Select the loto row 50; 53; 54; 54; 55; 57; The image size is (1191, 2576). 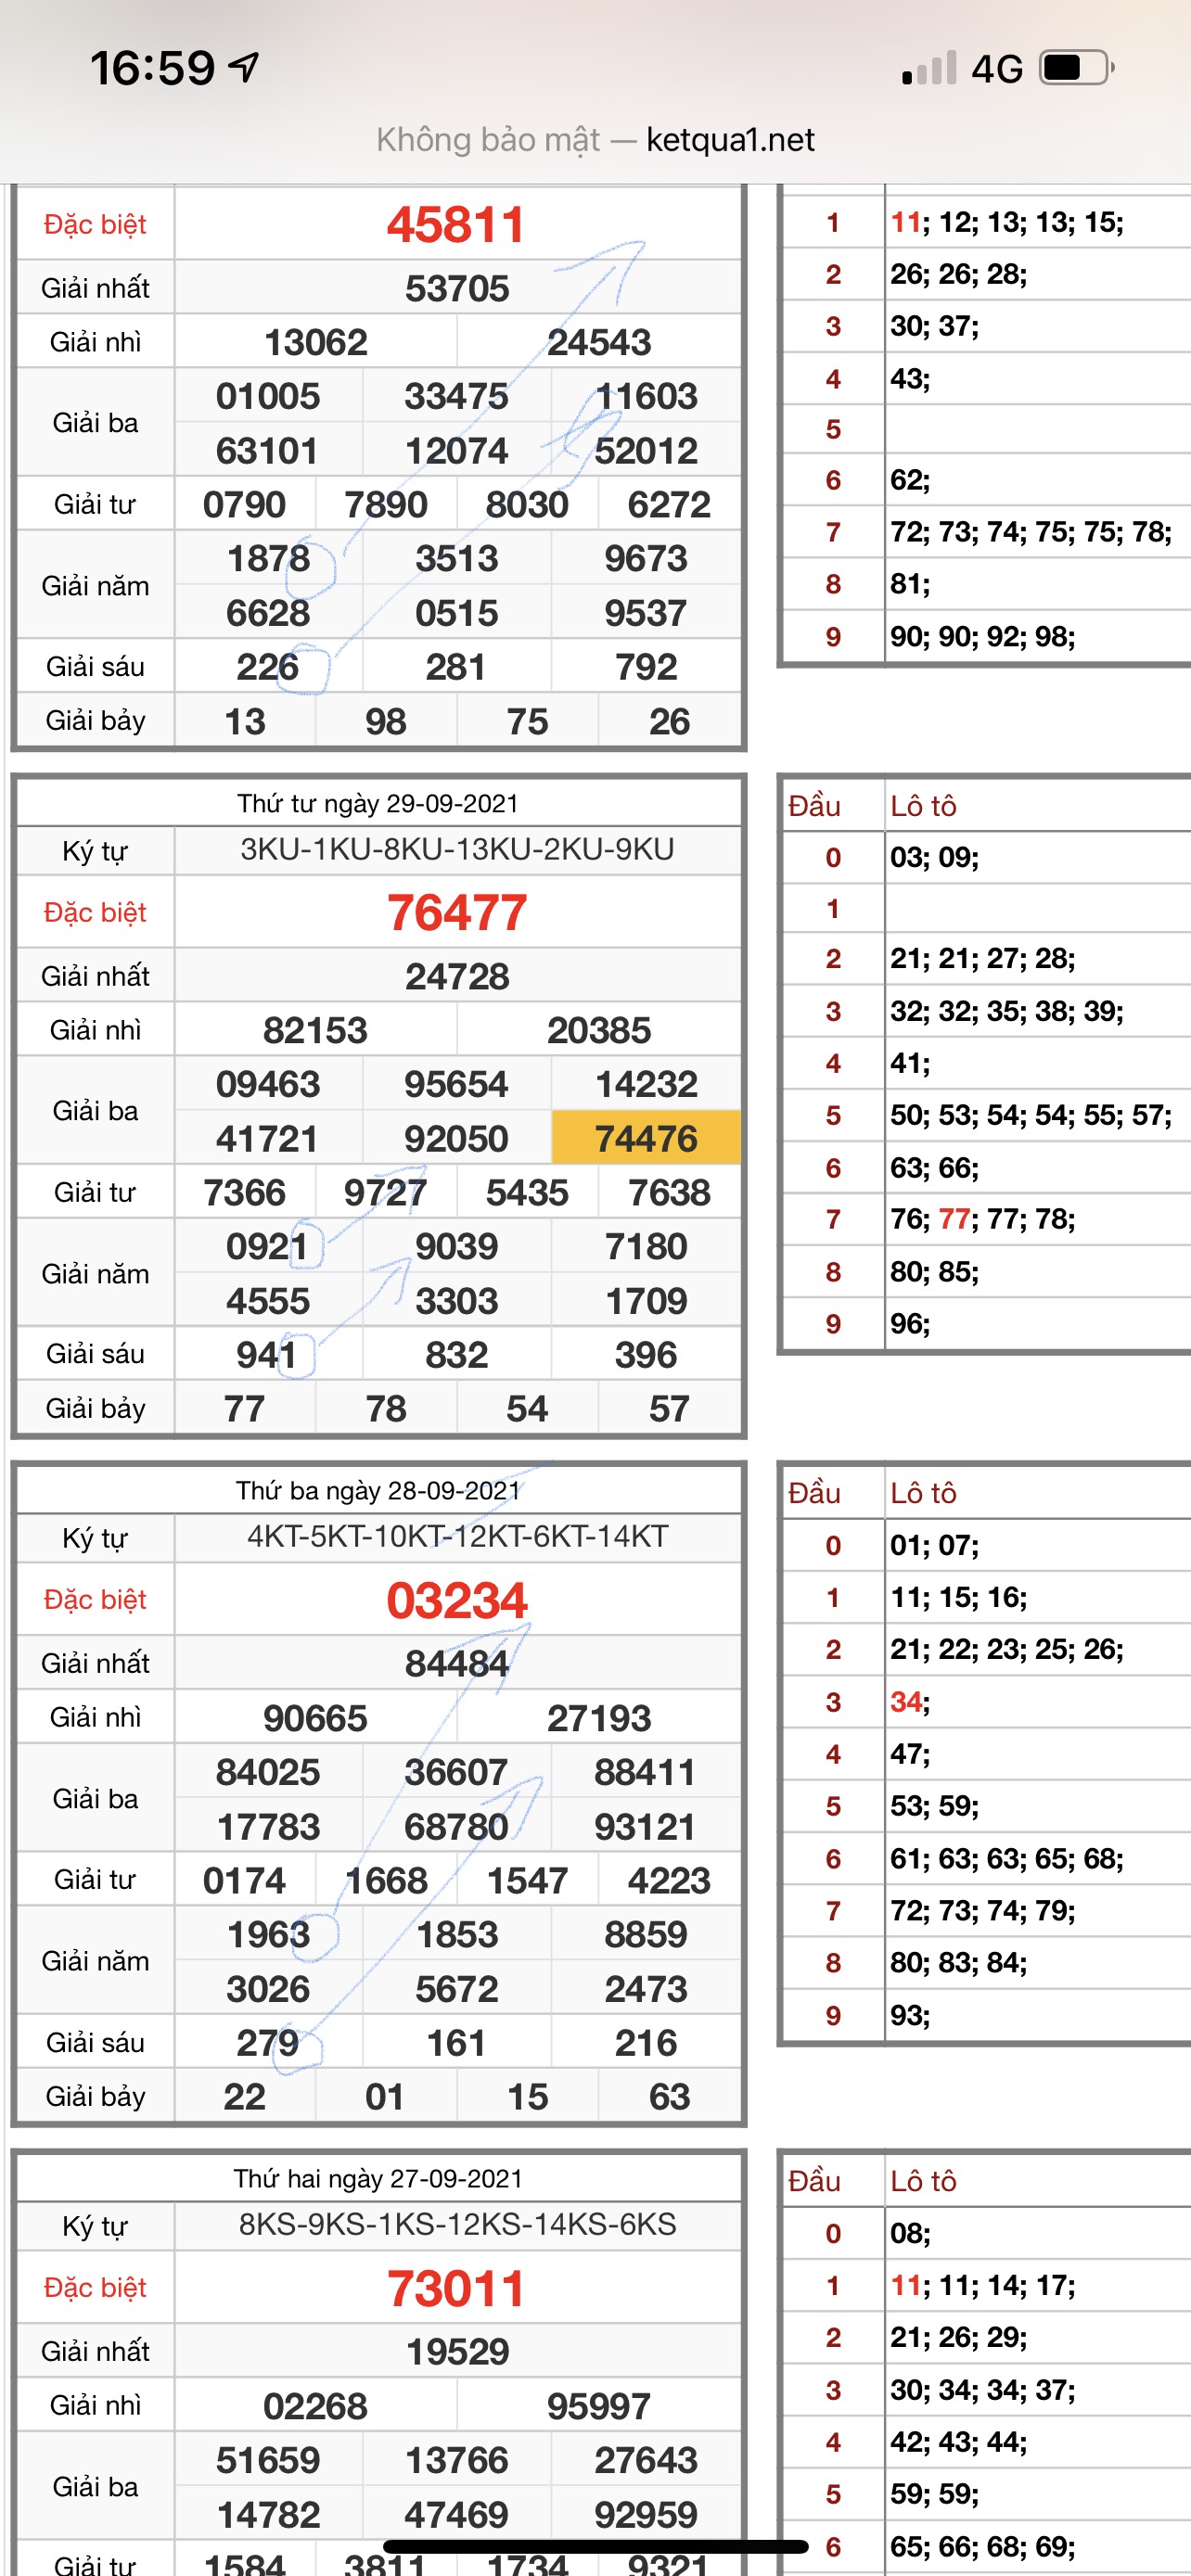click(1031, 1115)
